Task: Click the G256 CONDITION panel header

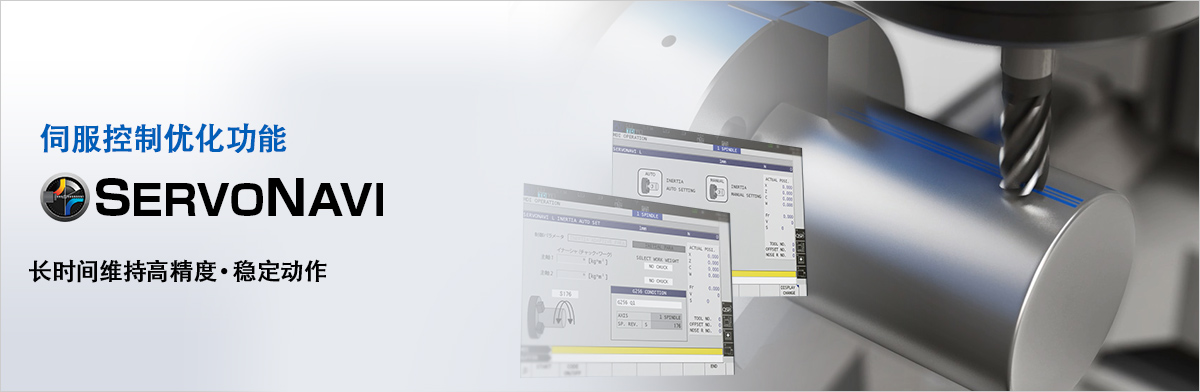Action: pyautogui.click(x=647, y=291)
